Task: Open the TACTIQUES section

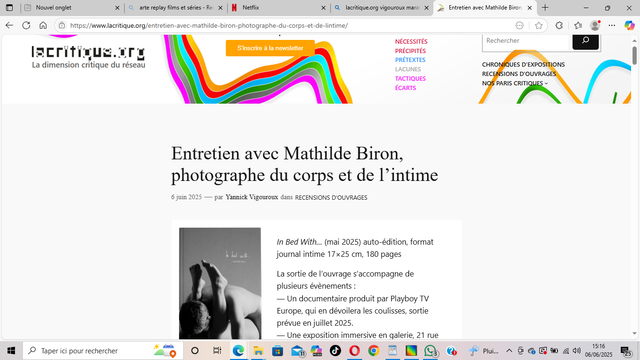Action: click(410, 79)
